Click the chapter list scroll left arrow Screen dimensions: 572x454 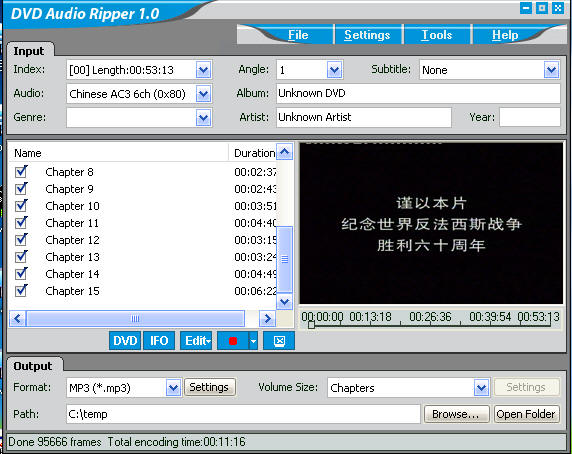tap(18, 319)
